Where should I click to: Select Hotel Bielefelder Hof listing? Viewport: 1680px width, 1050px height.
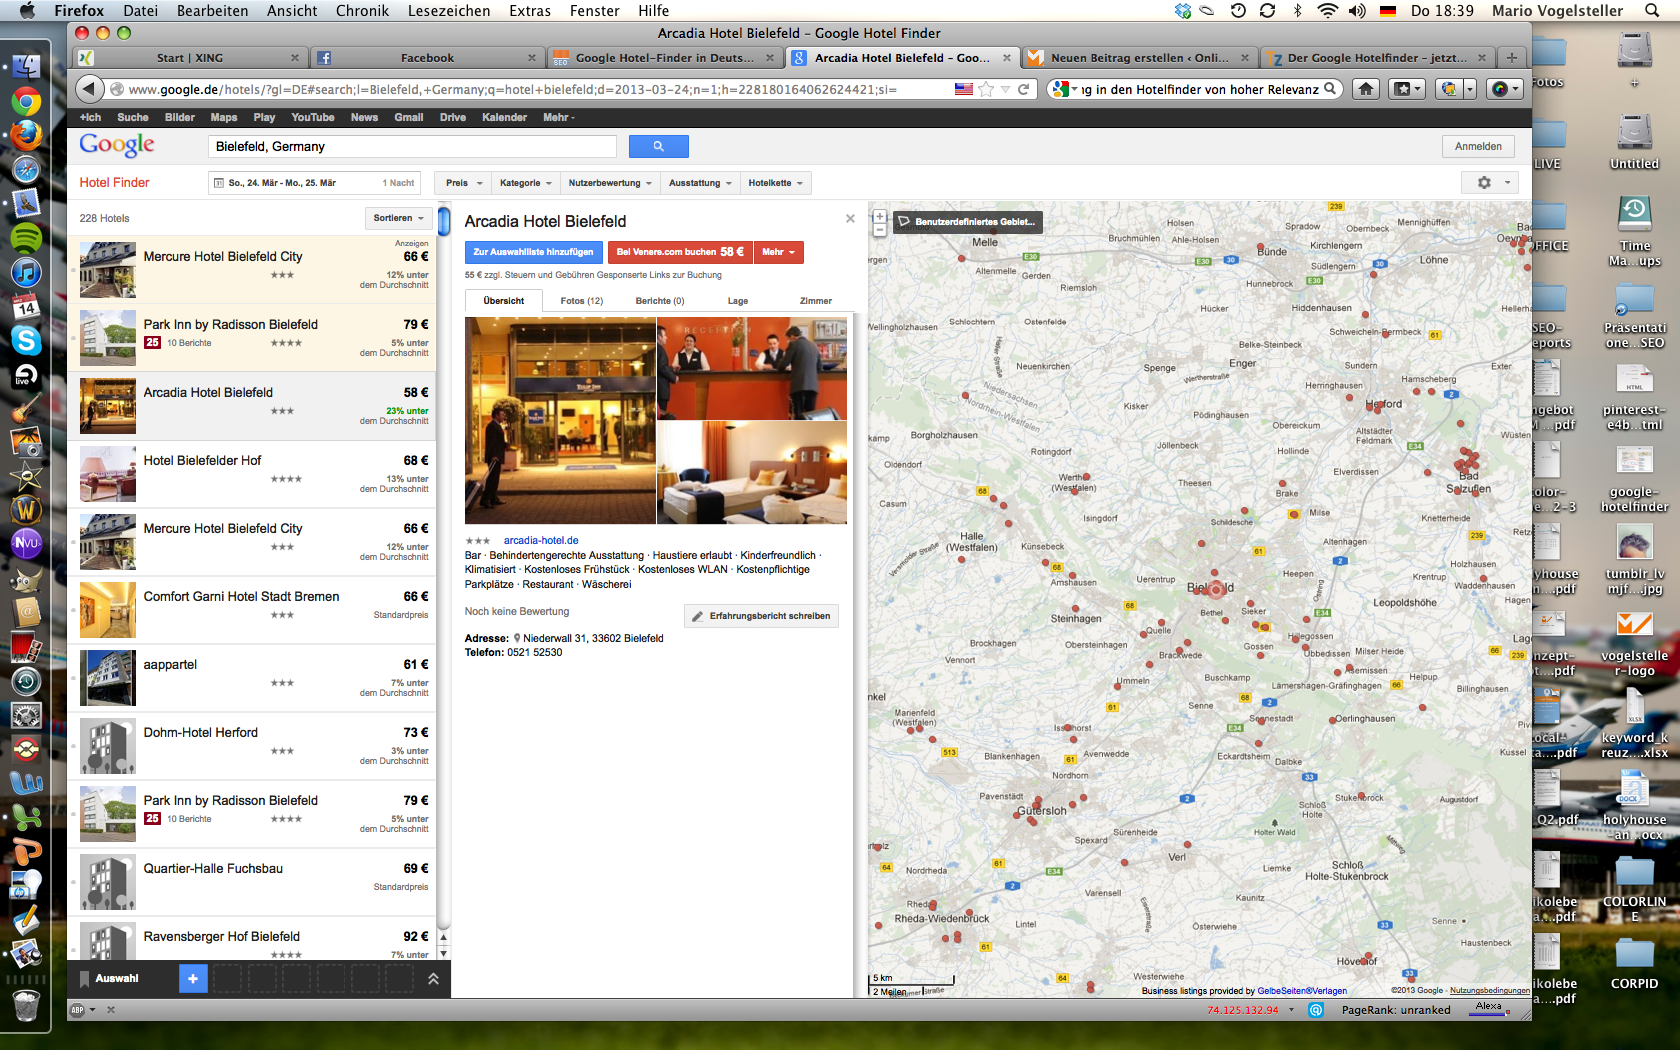(253, 474)
